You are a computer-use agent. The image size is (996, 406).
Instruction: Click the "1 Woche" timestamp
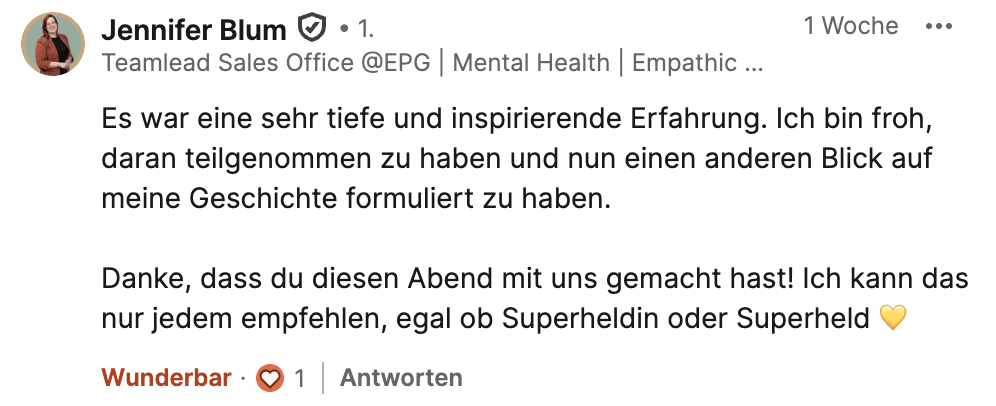[850, 27]
